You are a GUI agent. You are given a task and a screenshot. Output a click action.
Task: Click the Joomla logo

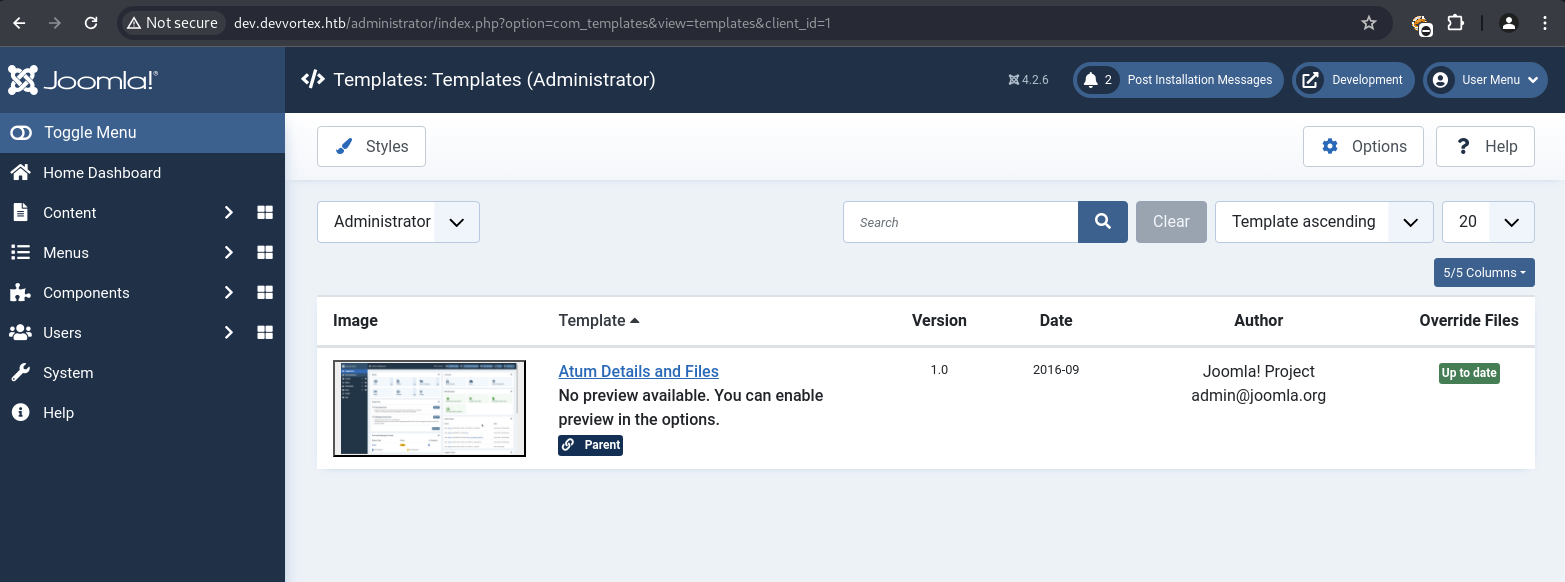[x=83, y=80]
